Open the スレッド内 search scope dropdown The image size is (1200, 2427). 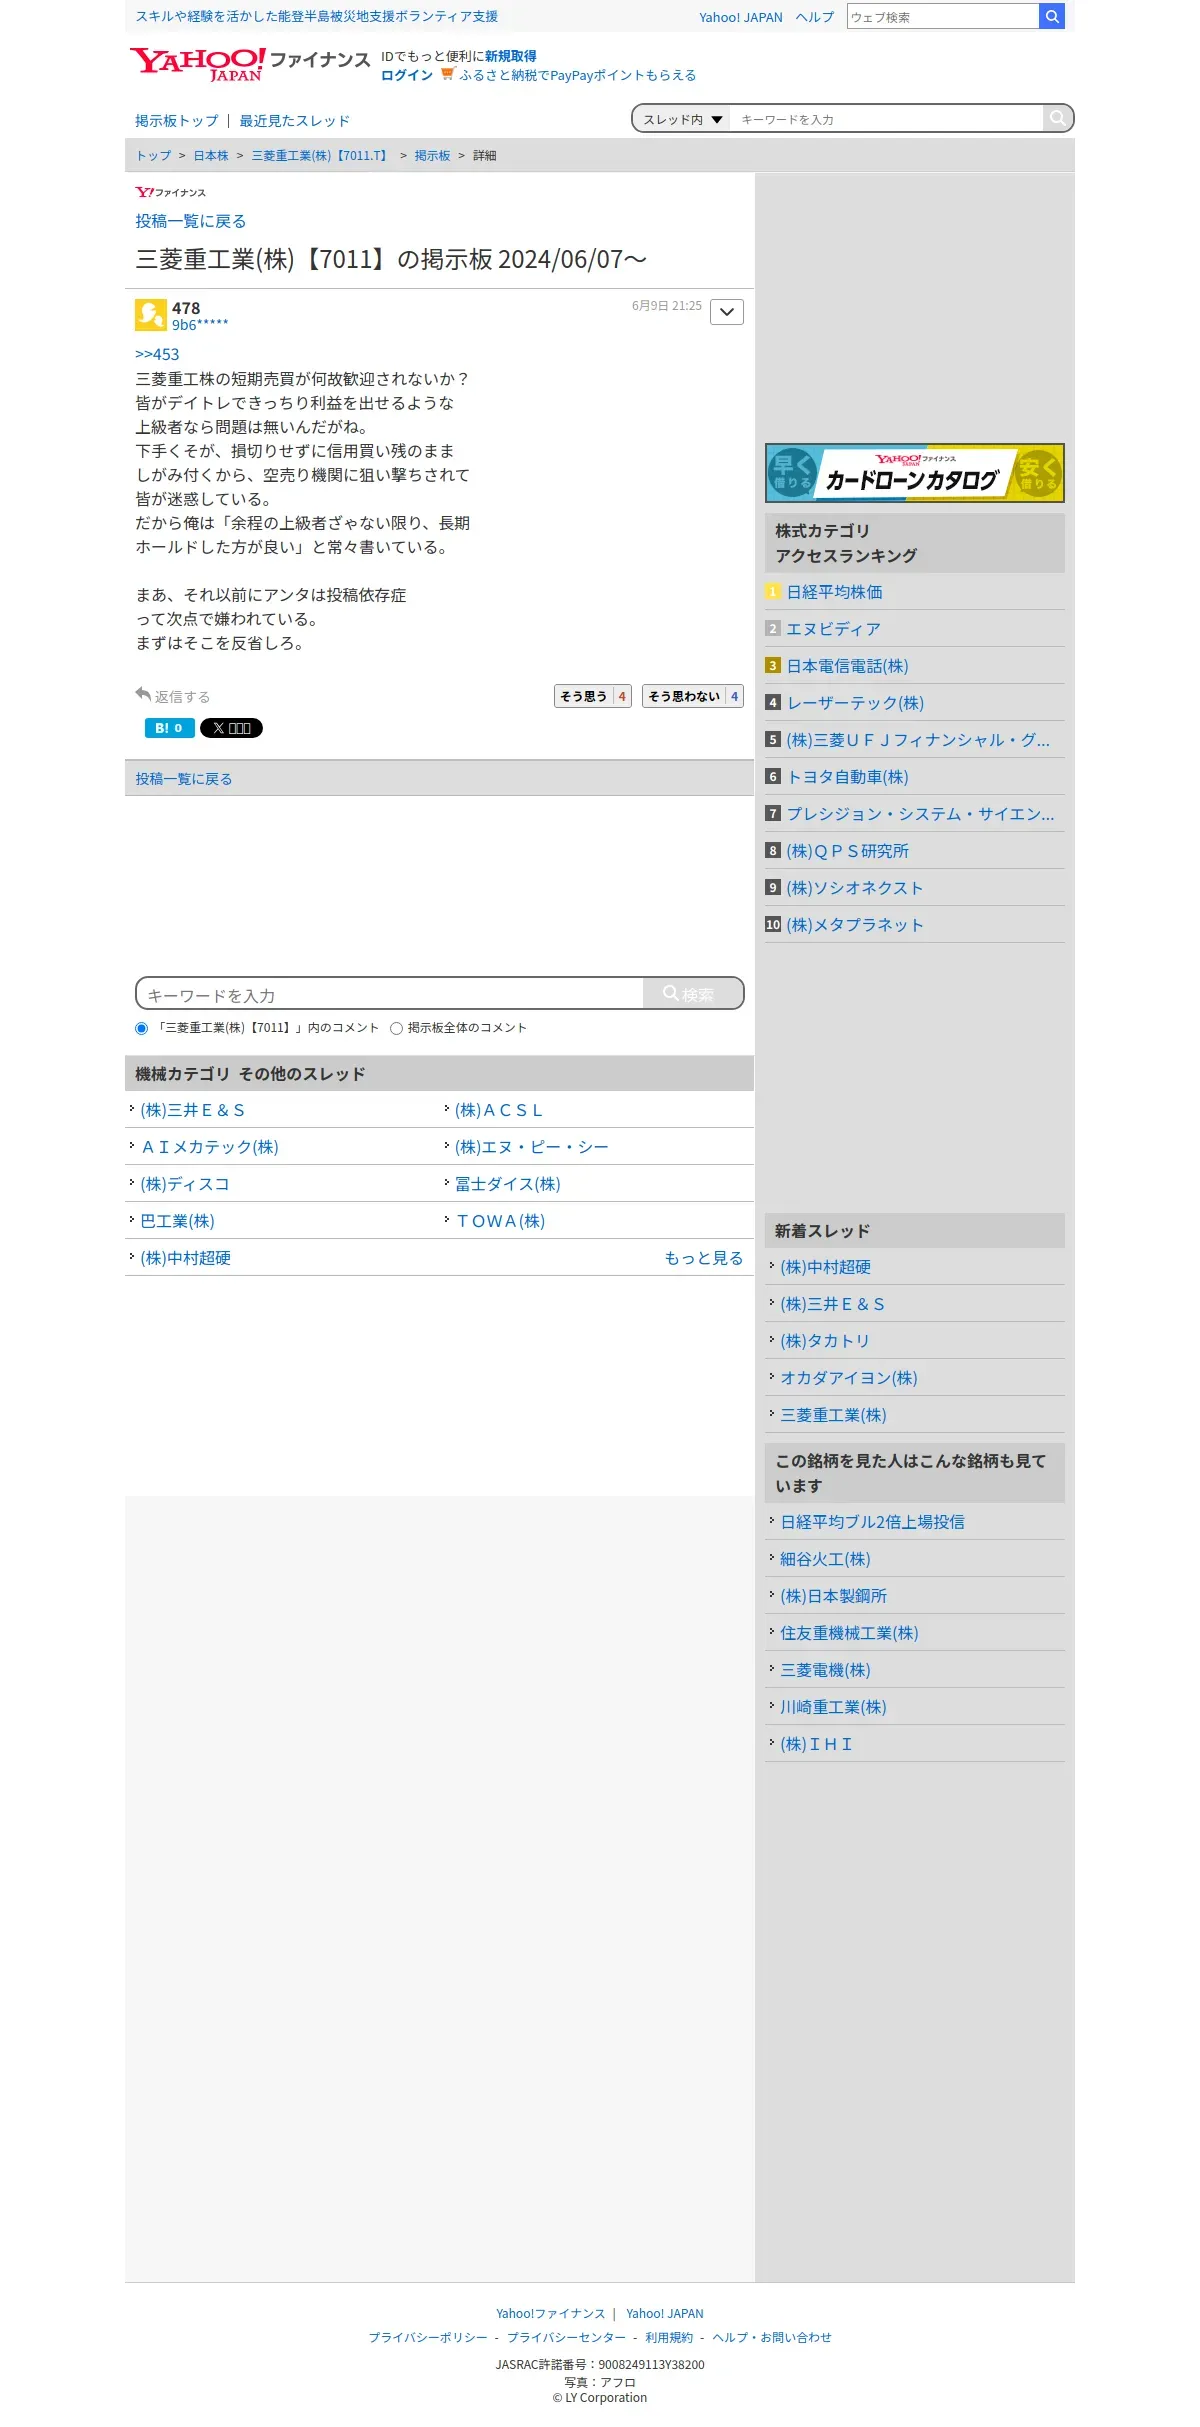(683, 119)
